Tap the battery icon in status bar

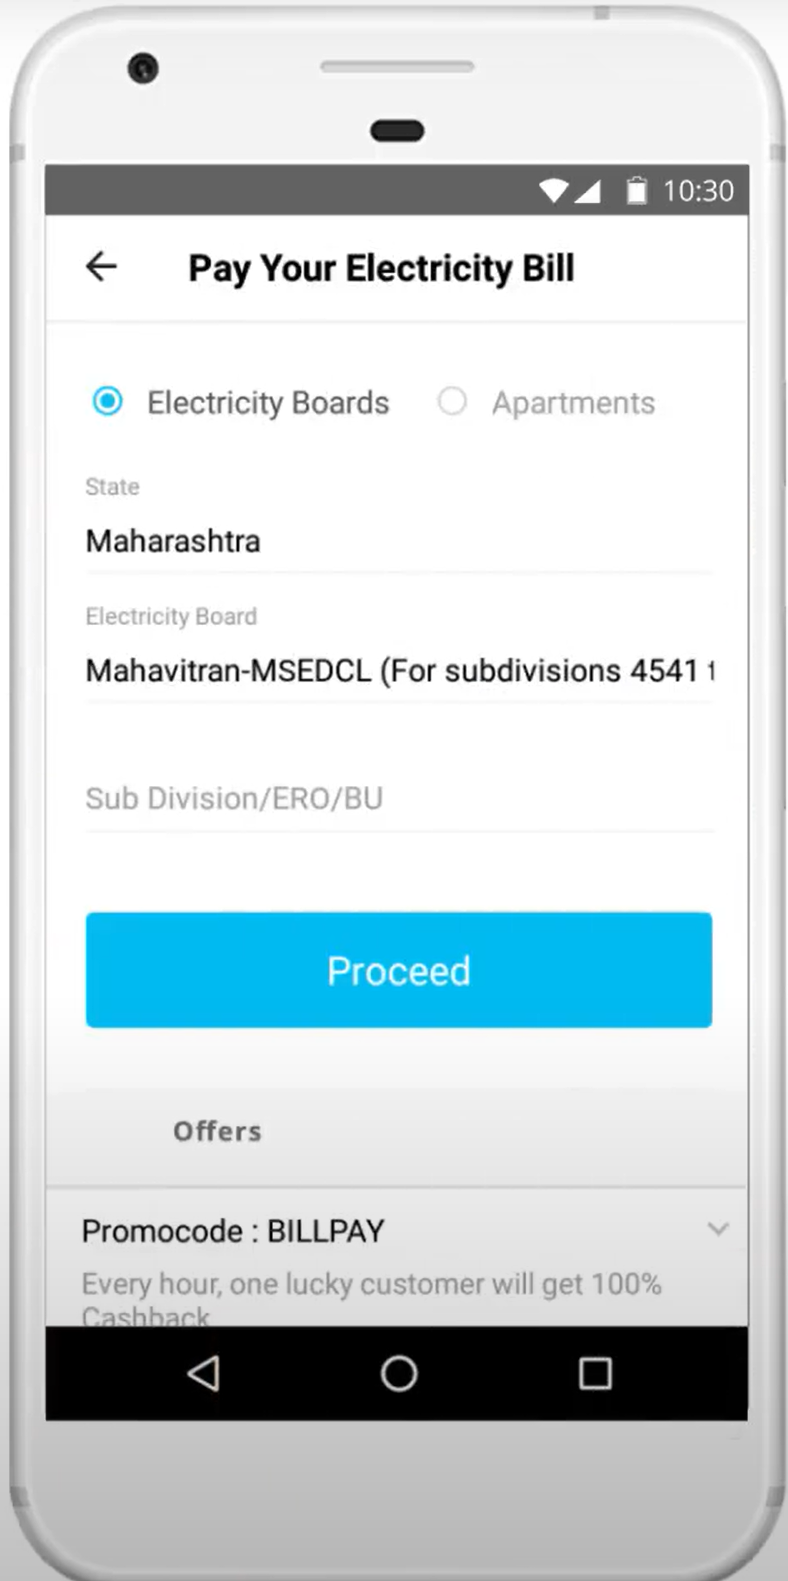pyautogui.click(x=636, y=190)
